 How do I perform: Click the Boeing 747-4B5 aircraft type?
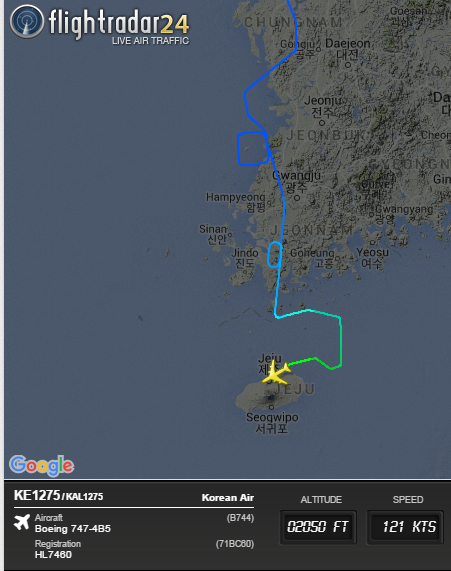coord(72,528)
